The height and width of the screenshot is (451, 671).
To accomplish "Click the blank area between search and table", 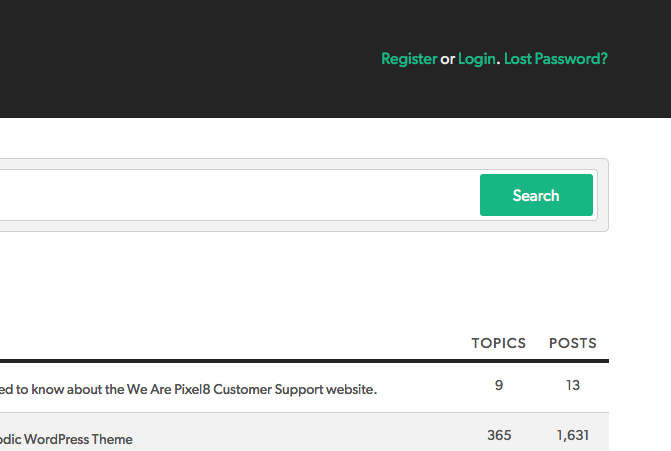I will tap(300, 280).
